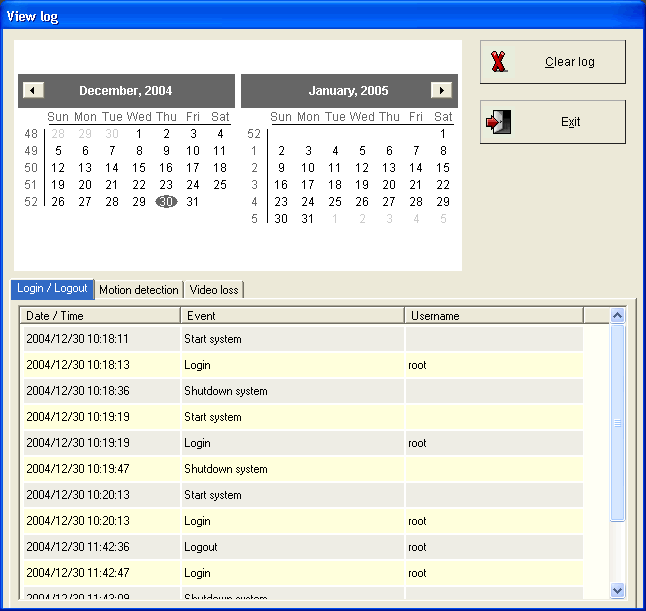
Task: Advance to next month with right arrow
Action: click(441, 91)
